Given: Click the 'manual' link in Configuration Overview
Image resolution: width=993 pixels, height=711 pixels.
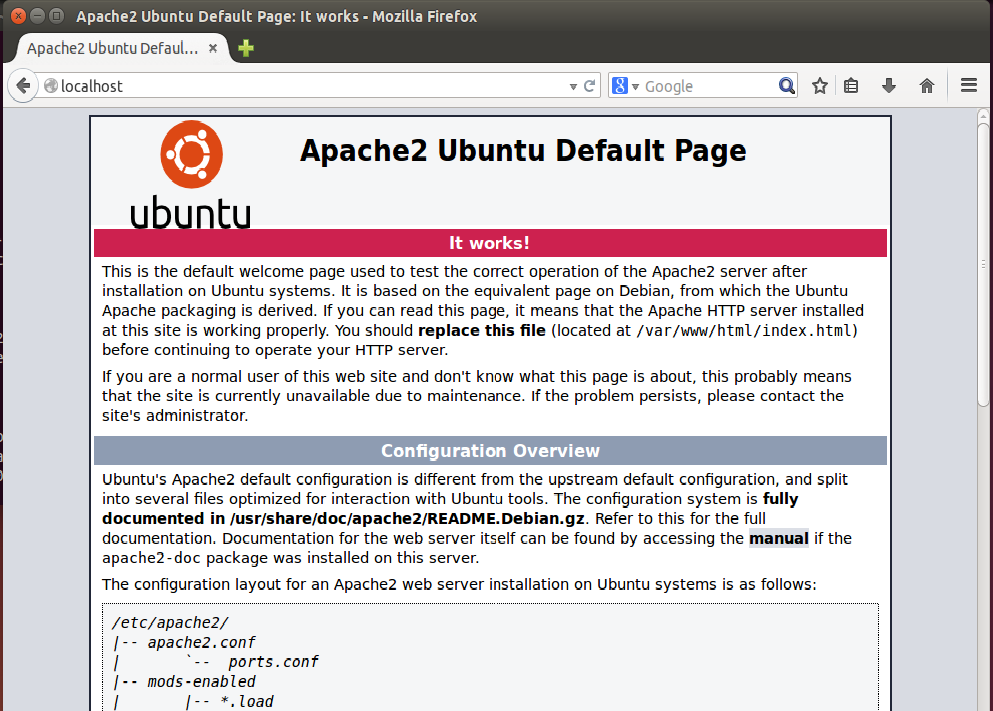Looking at the screenshot, I should tap(778, 538).
